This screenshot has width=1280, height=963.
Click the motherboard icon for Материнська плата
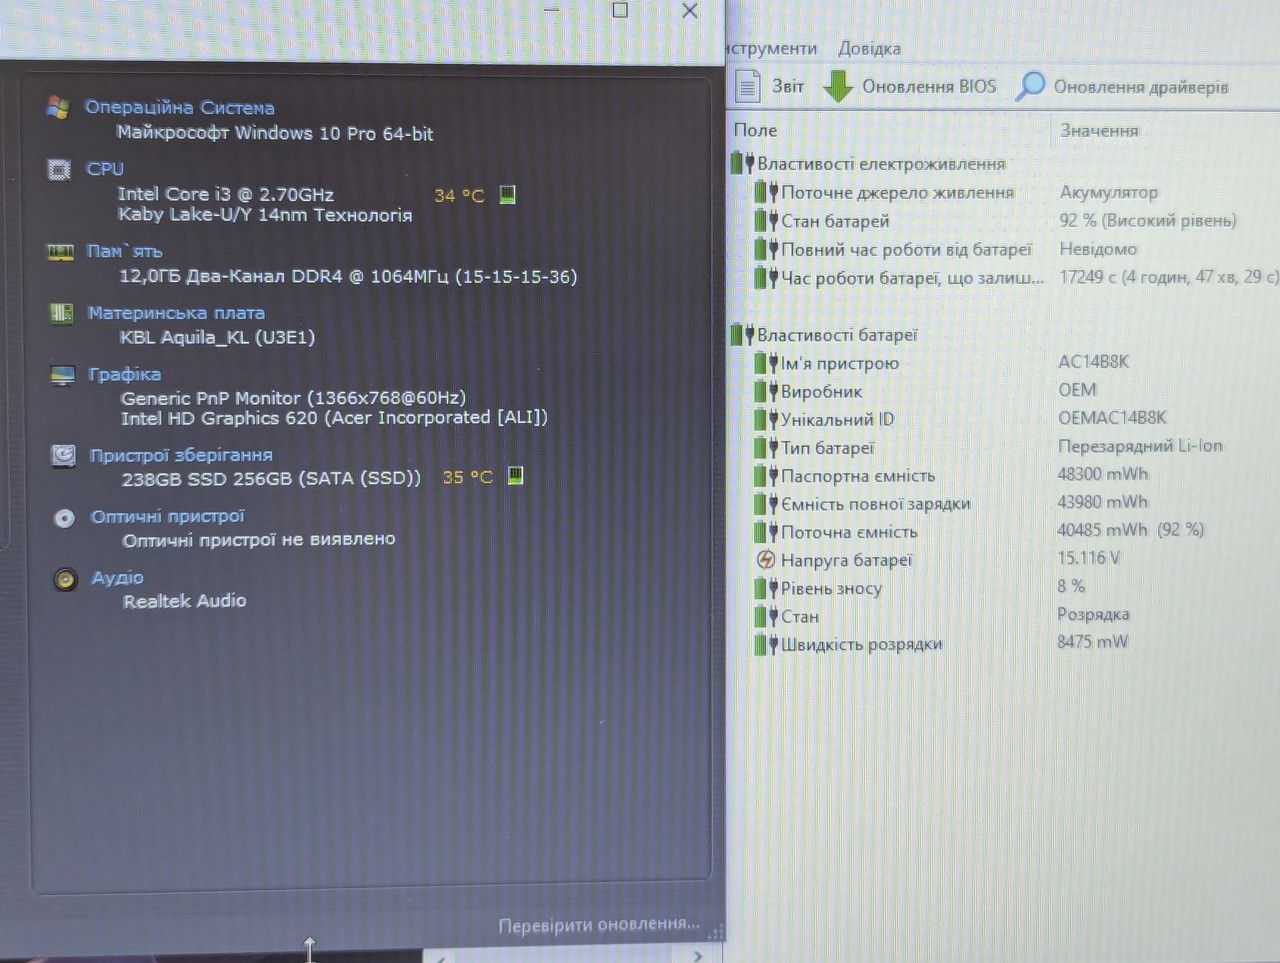point(62,313)
